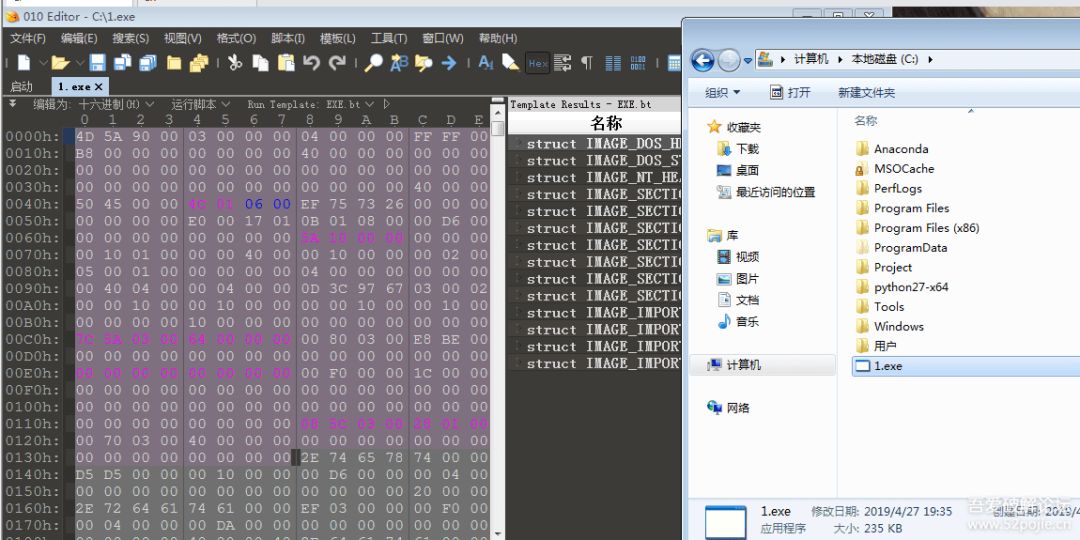The height and width of the screenshot is (540, 1080).
Task: Cut the selection using the scissors icon
Action: click(x=235, y=63)
